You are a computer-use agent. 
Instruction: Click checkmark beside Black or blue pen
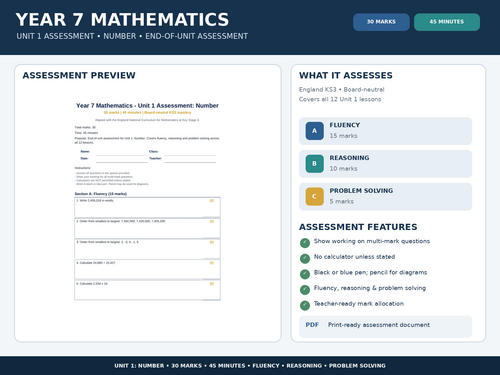pos(305,274)
